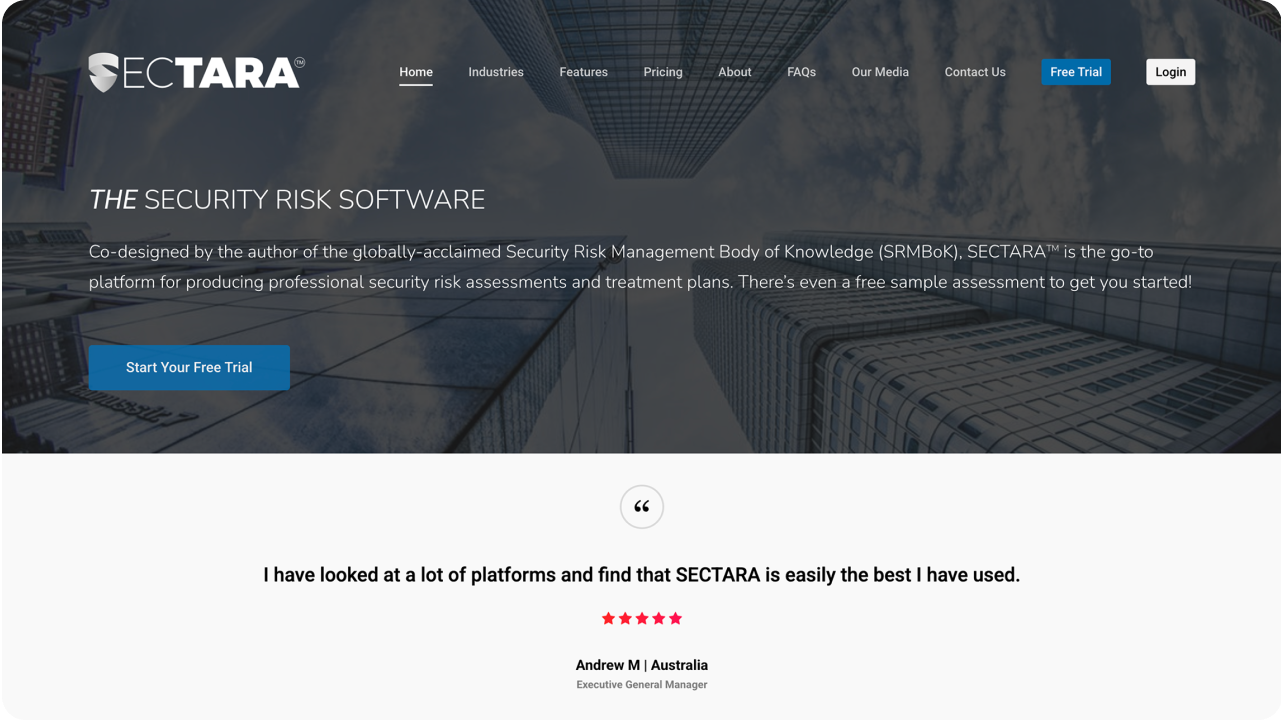
Task: Click the Executive General Manager caption
Action: 642,685
